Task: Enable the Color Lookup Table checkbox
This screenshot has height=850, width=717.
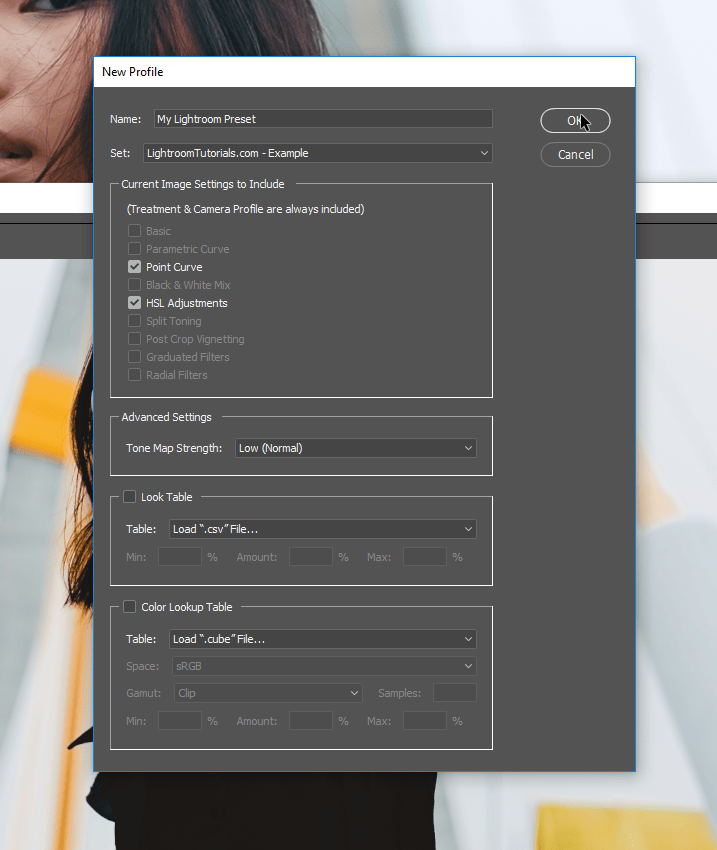Action: coord(130,607)
